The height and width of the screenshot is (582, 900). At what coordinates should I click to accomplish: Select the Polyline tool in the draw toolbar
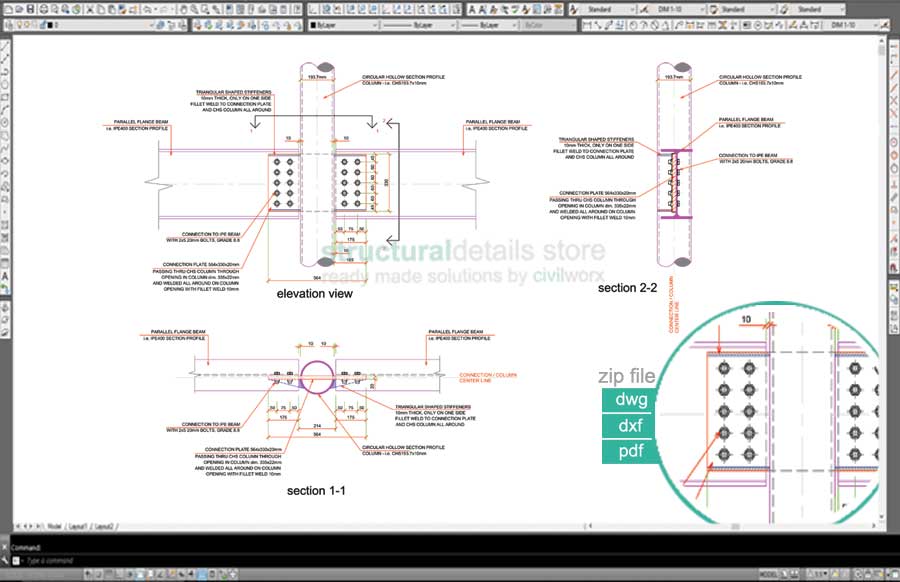pyautogui.click(x=5, y=72)
